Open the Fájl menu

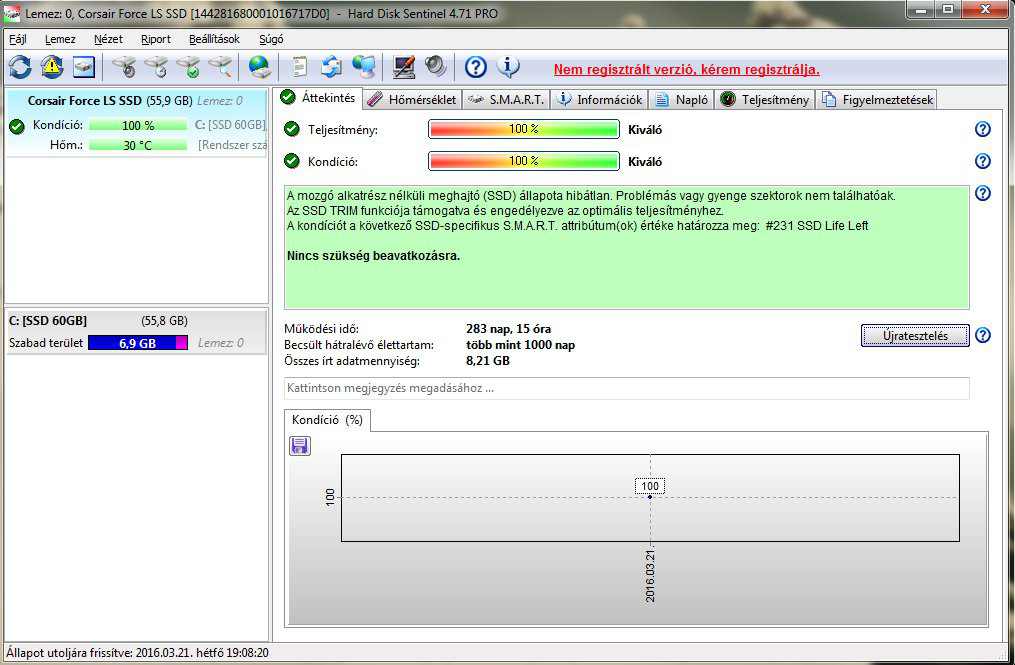click(x=18, y=39)
